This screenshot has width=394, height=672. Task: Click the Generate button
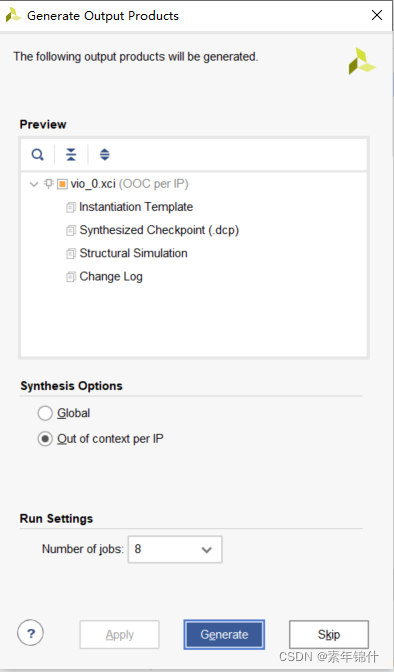pyautogui.click(x=224, y=634)
